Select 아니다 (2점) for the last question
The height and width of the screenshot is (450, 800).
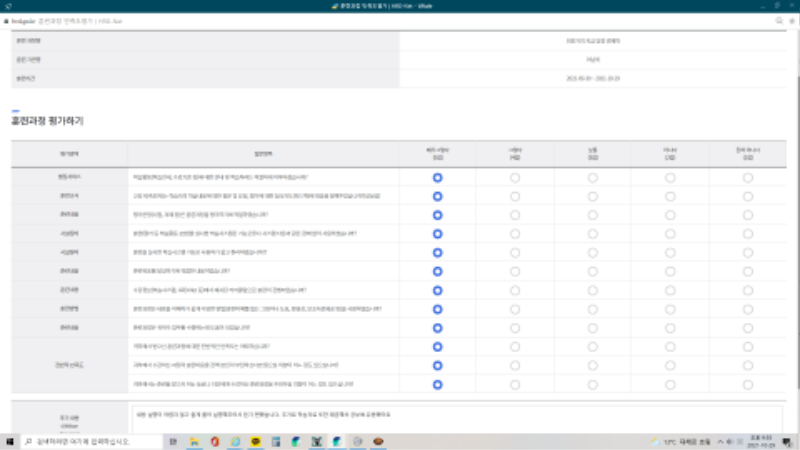pyautogui.click(x=670, y=383)
